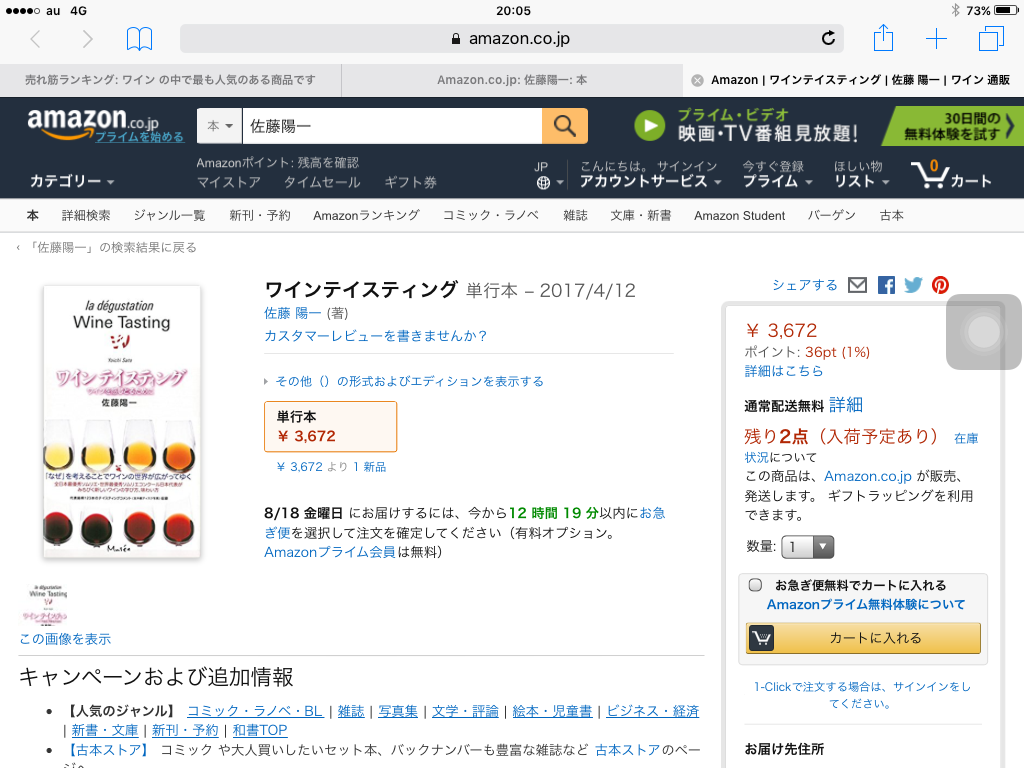The width and height of the screenshot is (1024, 768).
Task: Click the Wine Tasting book cover image
Action: click(x=121, y=421)
